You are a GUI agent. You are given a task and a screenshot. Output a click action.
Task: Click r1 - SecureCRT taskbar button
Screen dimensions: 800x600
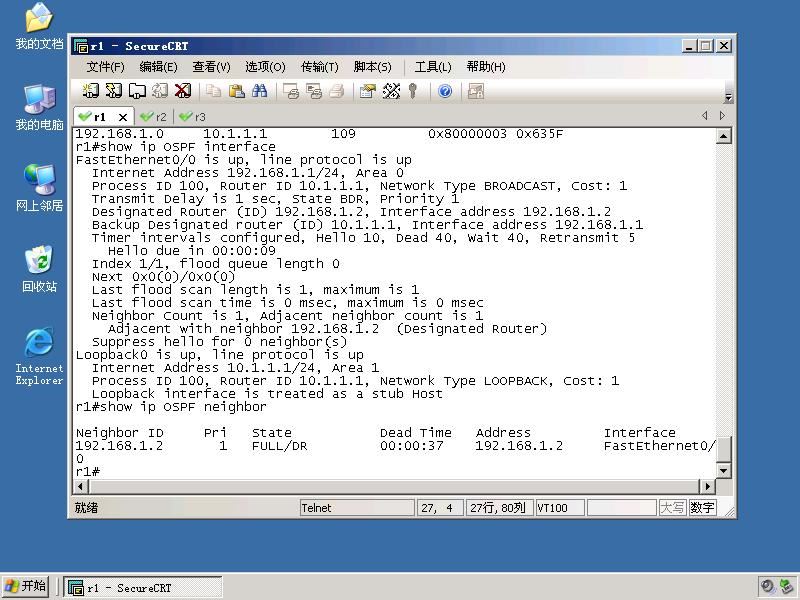[x=142, y=588]
